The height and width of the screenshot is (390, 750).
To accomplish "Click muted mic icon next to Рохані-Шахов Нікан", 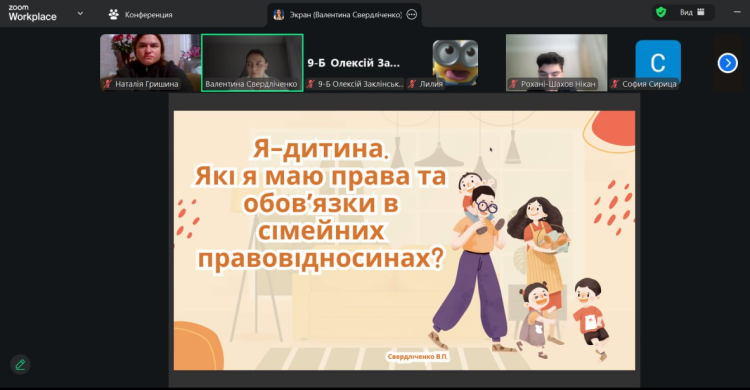I will [x=514, y=84].
